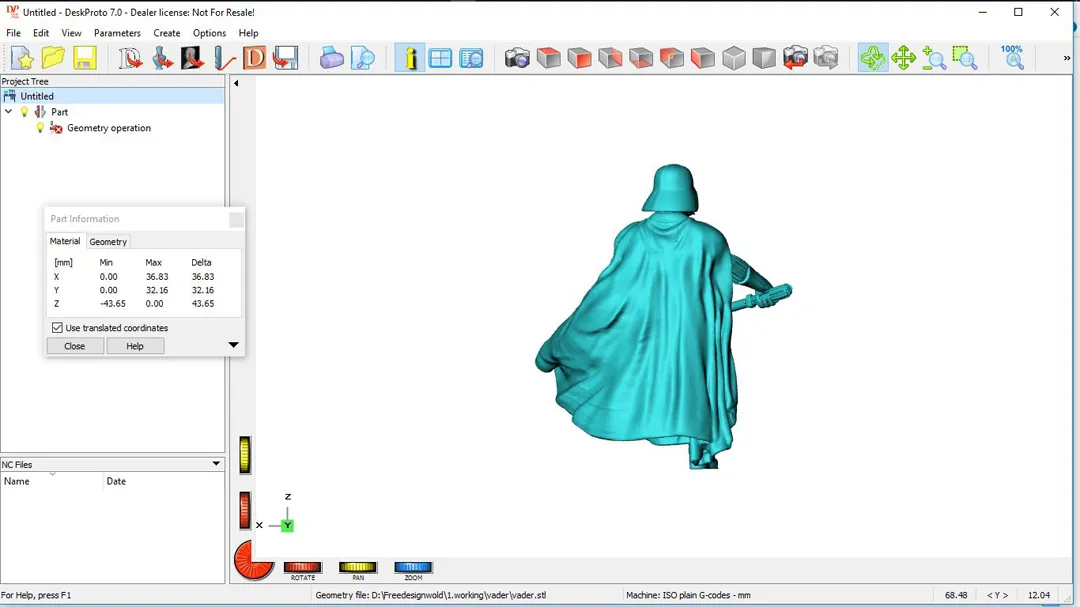The image size is (1080, 607).
Task: Click the red circular rotation dial
Action: [x=253, y=560]
